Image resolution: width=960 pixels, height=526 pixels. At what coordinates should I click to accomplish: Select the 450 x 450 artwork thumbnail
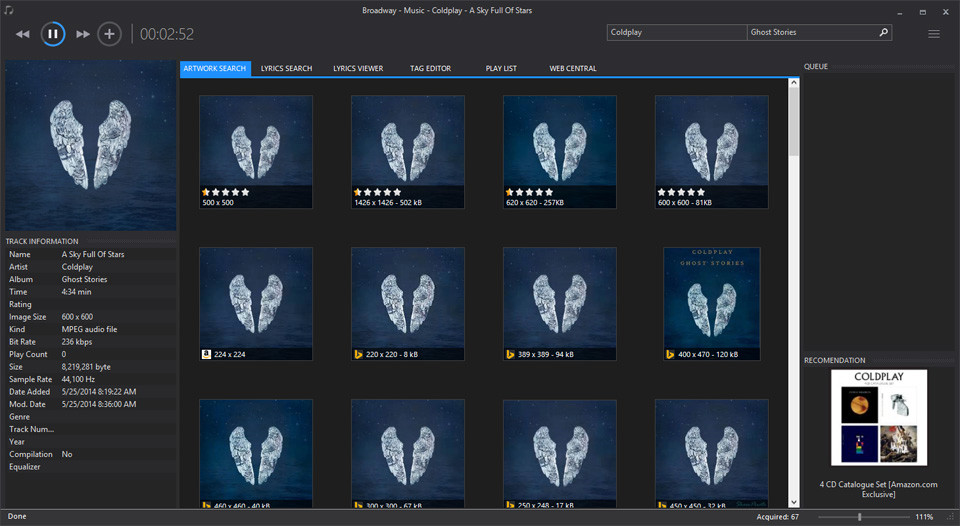coord(711,453)
